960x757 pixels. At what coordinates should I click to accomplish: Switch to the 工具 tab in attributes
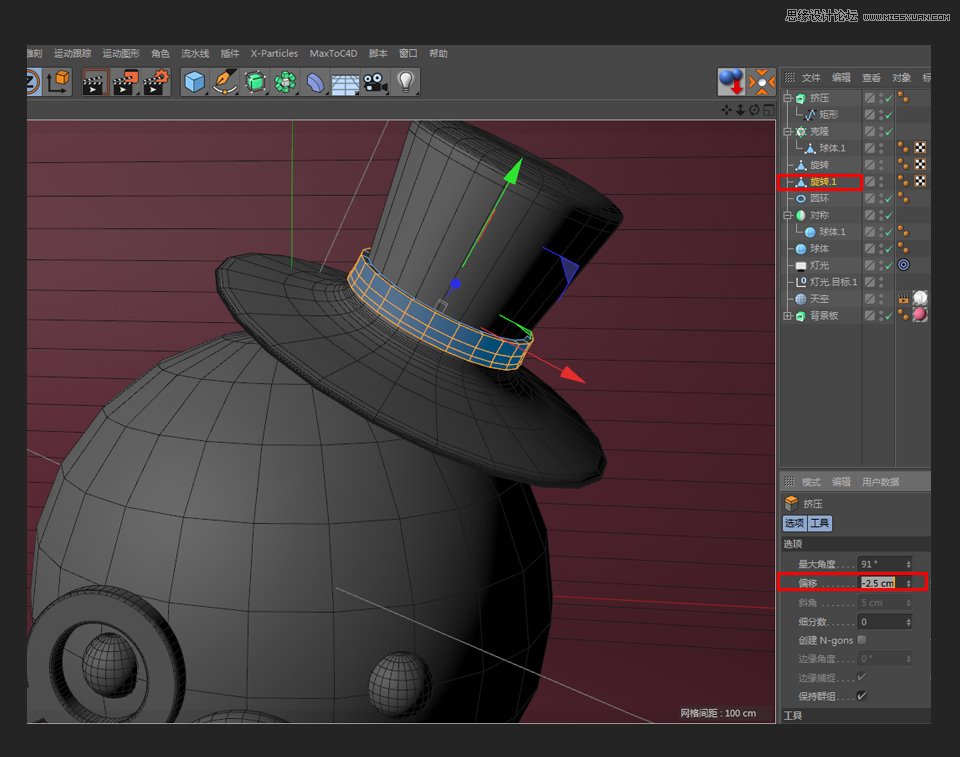pyautogui.click(x=820, y=524)
